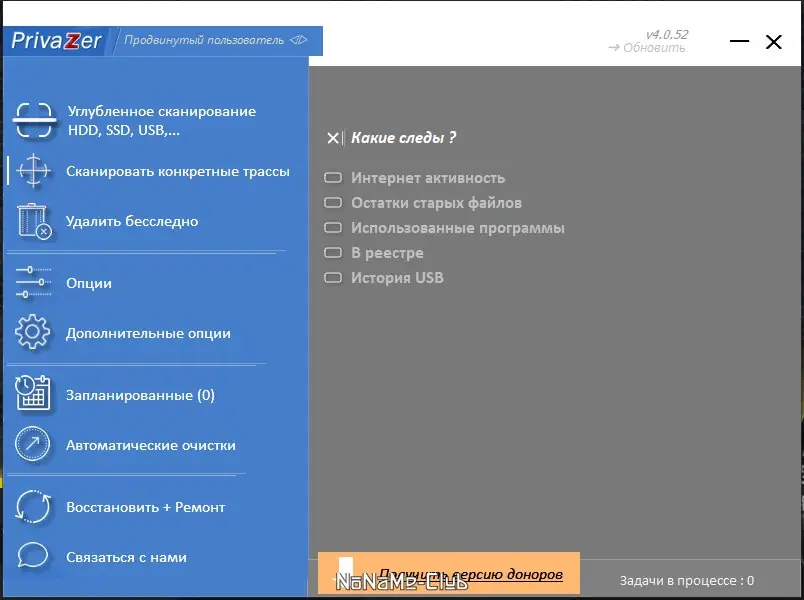Open Углубленное сканирование HDD, SSD, USB

[162, 121]
